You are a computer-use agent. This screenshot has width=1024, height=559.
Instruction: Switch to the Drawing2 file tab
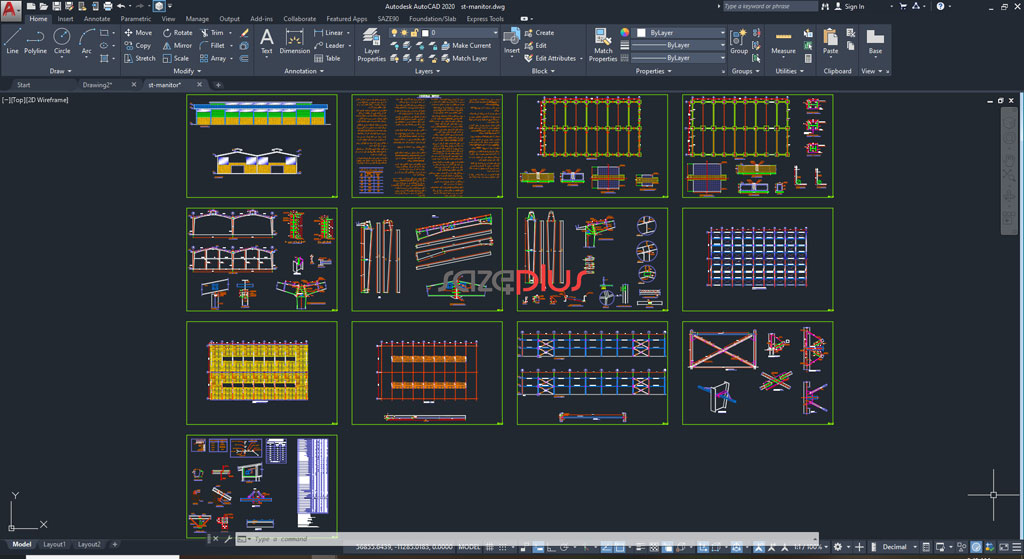click(97, 85)
